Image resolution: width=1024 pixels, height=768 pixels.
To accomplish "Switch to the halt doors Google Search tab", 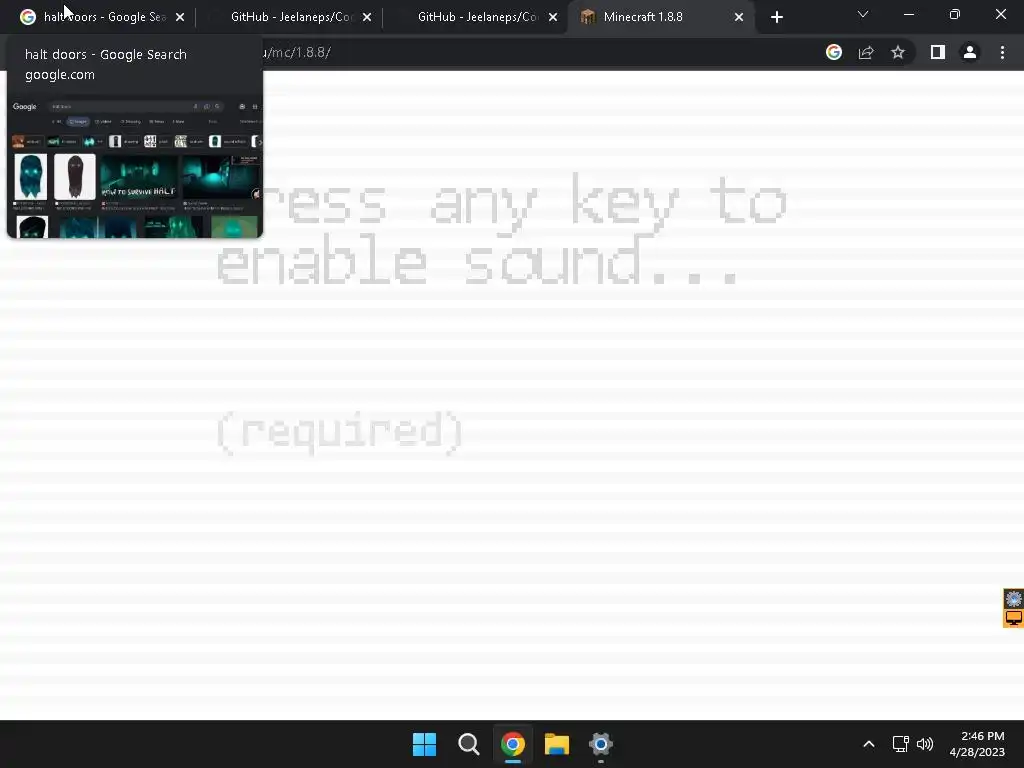I will (97, 17).
